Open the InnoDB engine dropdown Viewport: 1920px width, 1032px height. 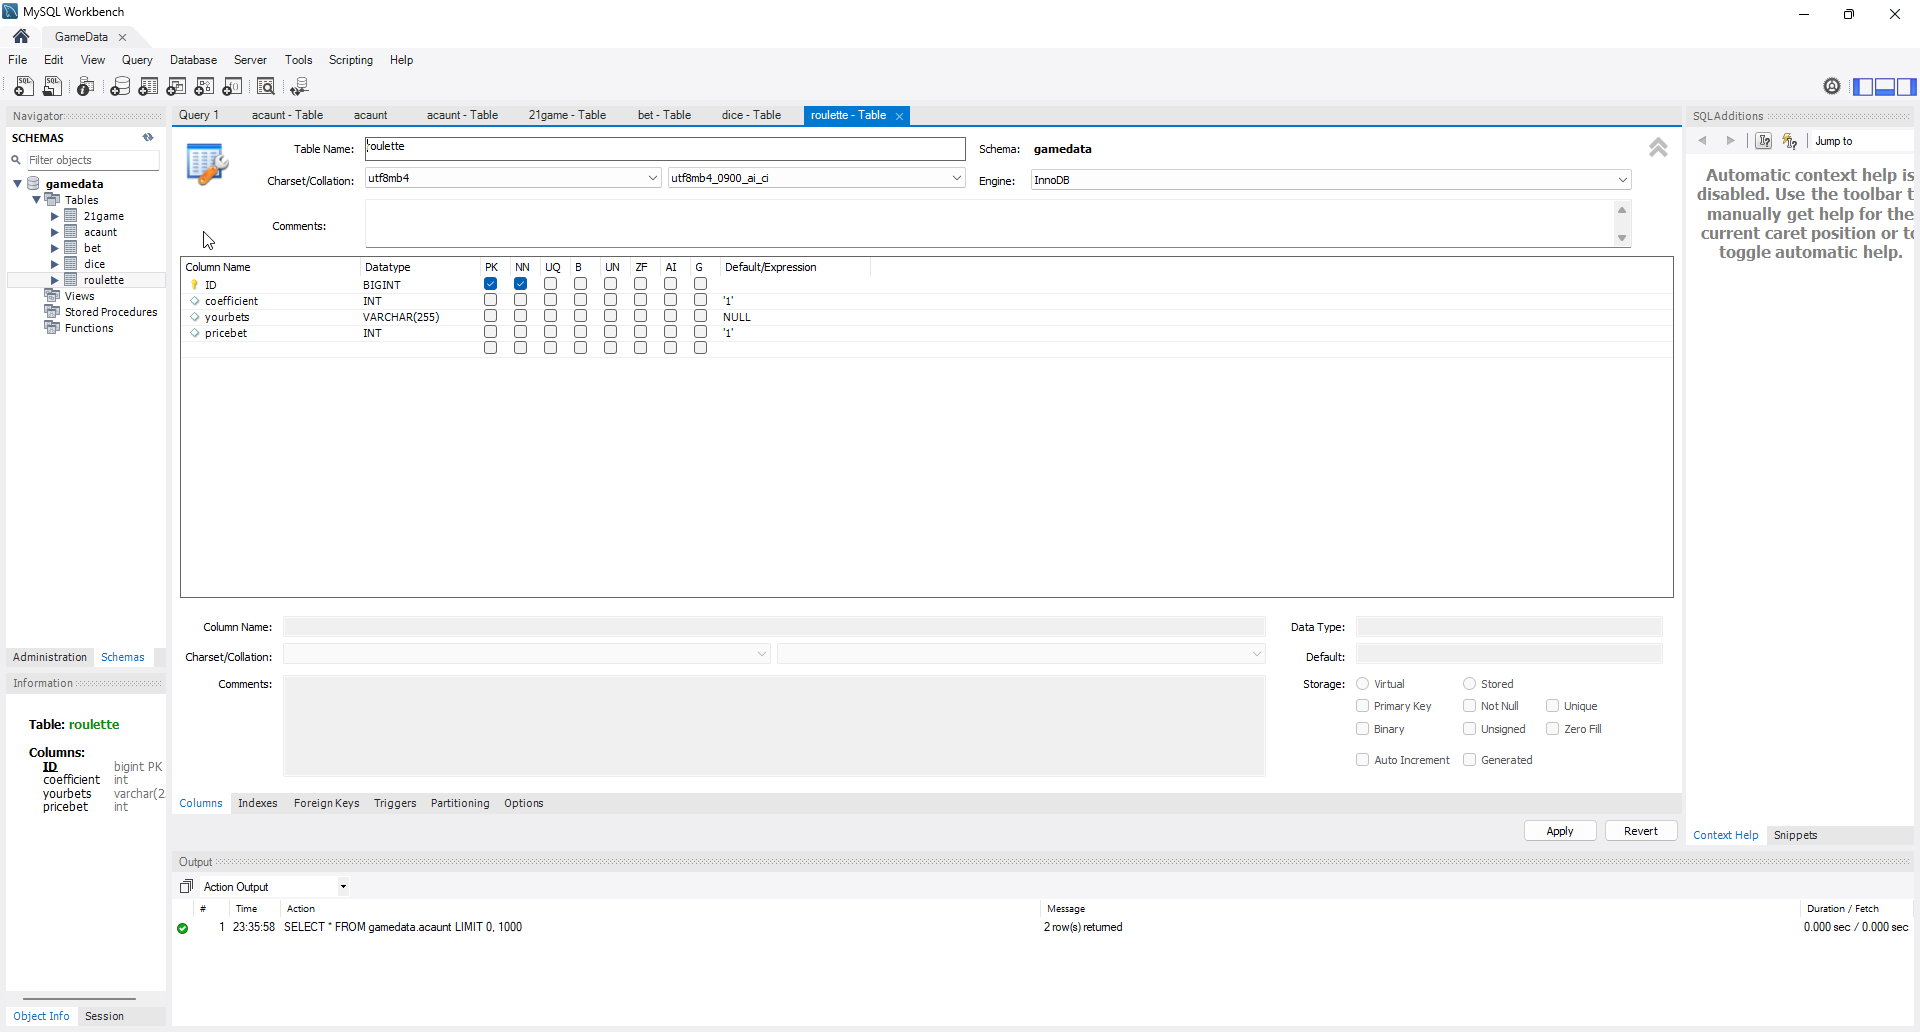click(1622, 180)
